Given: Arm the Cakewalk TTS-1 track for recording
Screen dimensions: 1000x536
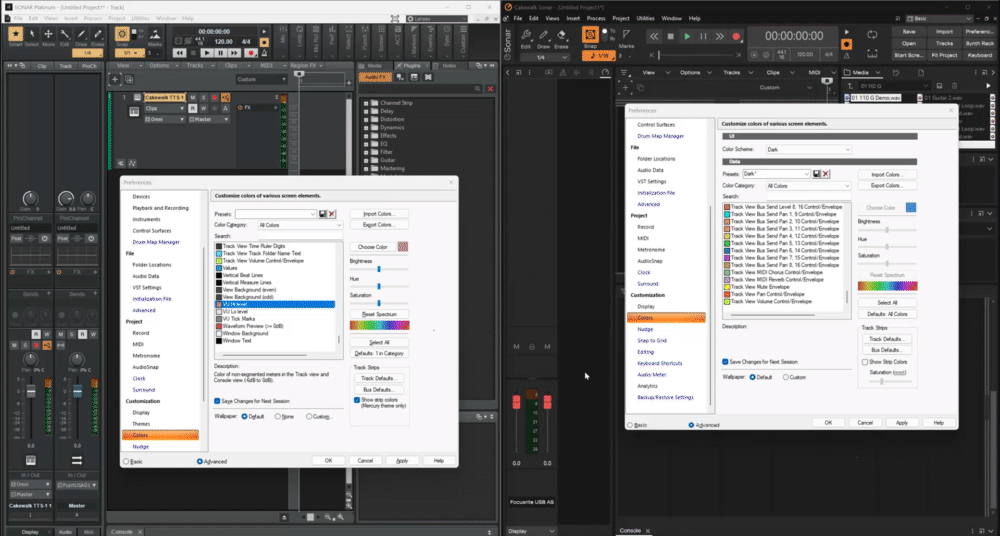Looking at the screenshot, I should 214,98.
